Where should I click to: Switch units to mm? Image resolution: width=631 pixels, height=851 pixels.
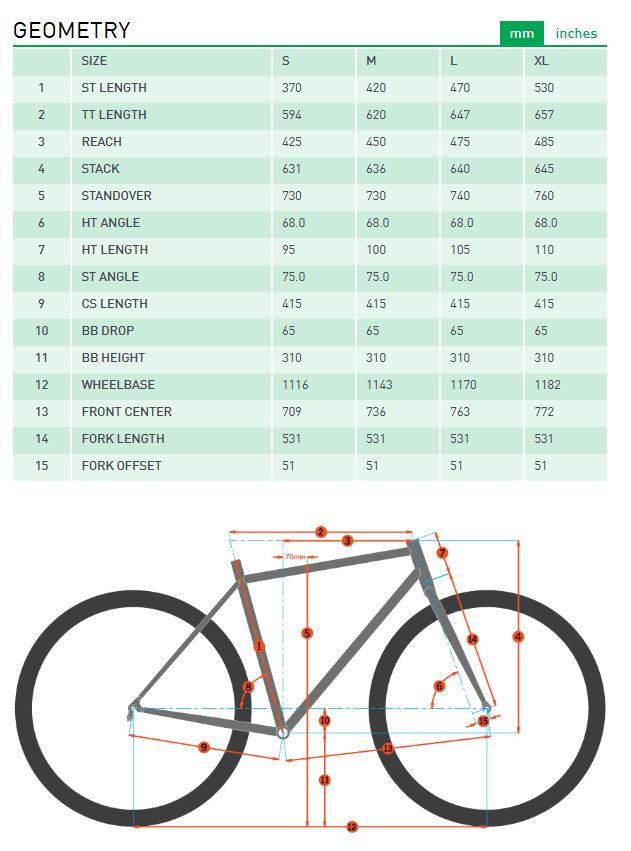tap(522, 33)
